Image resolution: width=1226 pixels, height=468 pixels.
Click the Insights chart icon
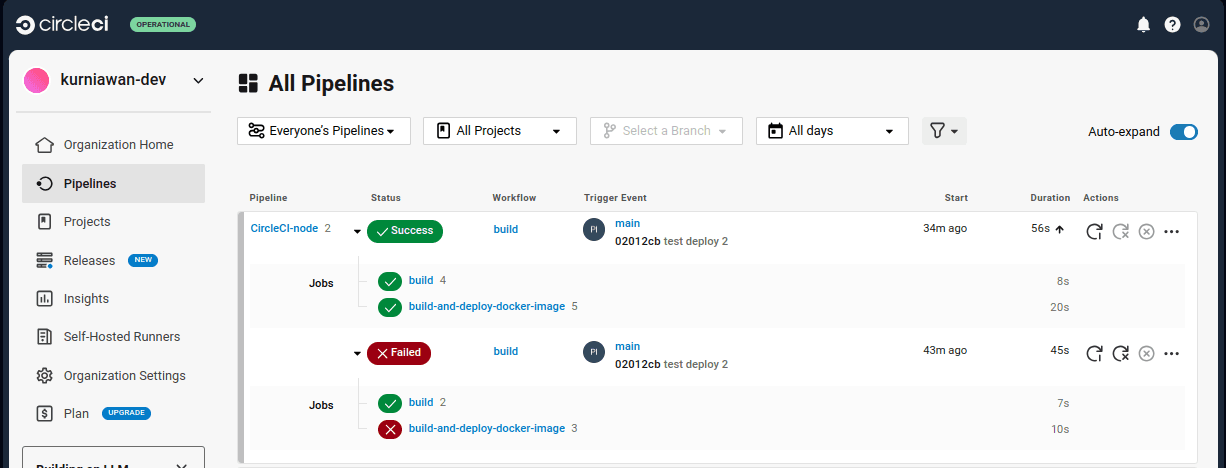(x=44, y=298)
